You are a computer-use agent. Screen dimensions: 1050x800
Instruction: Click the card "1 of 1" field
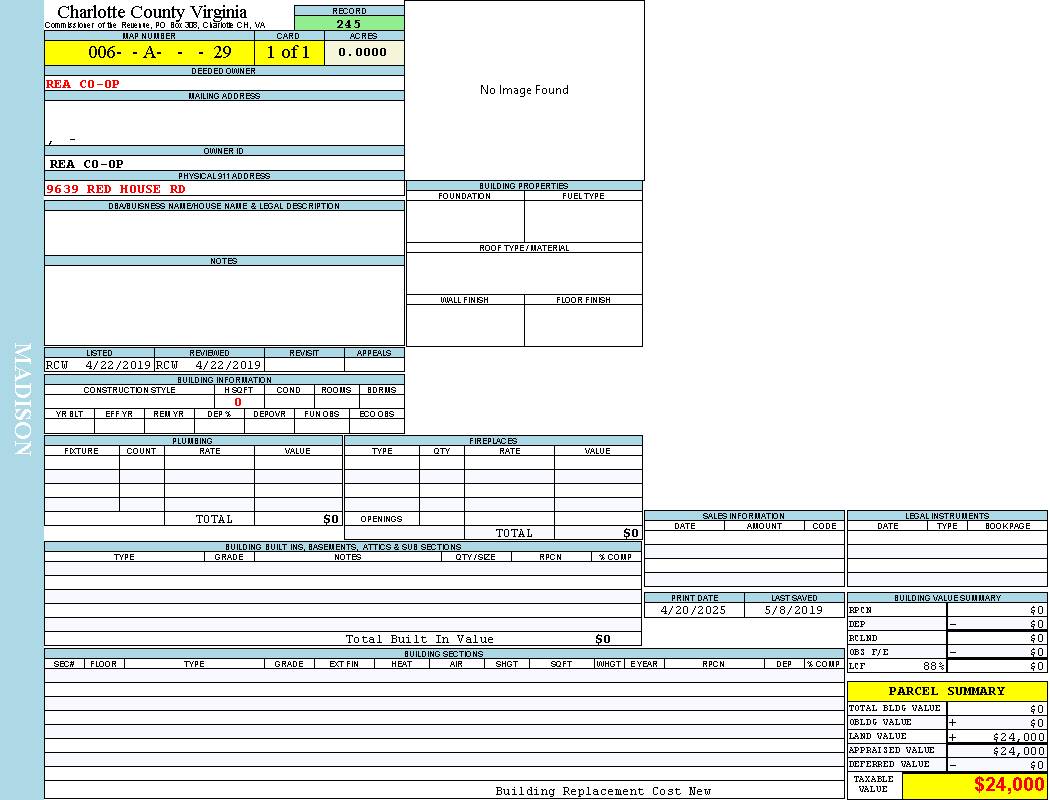point(288,53)
